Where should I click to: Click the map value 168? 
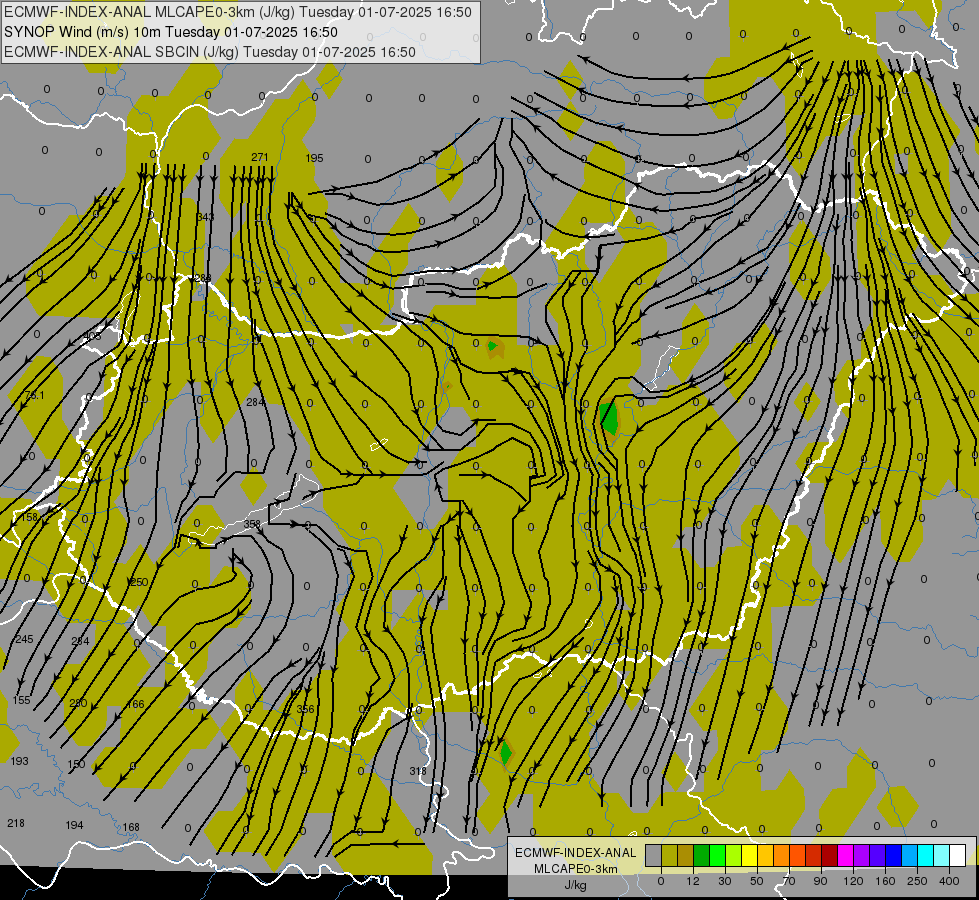pos(130,827)
